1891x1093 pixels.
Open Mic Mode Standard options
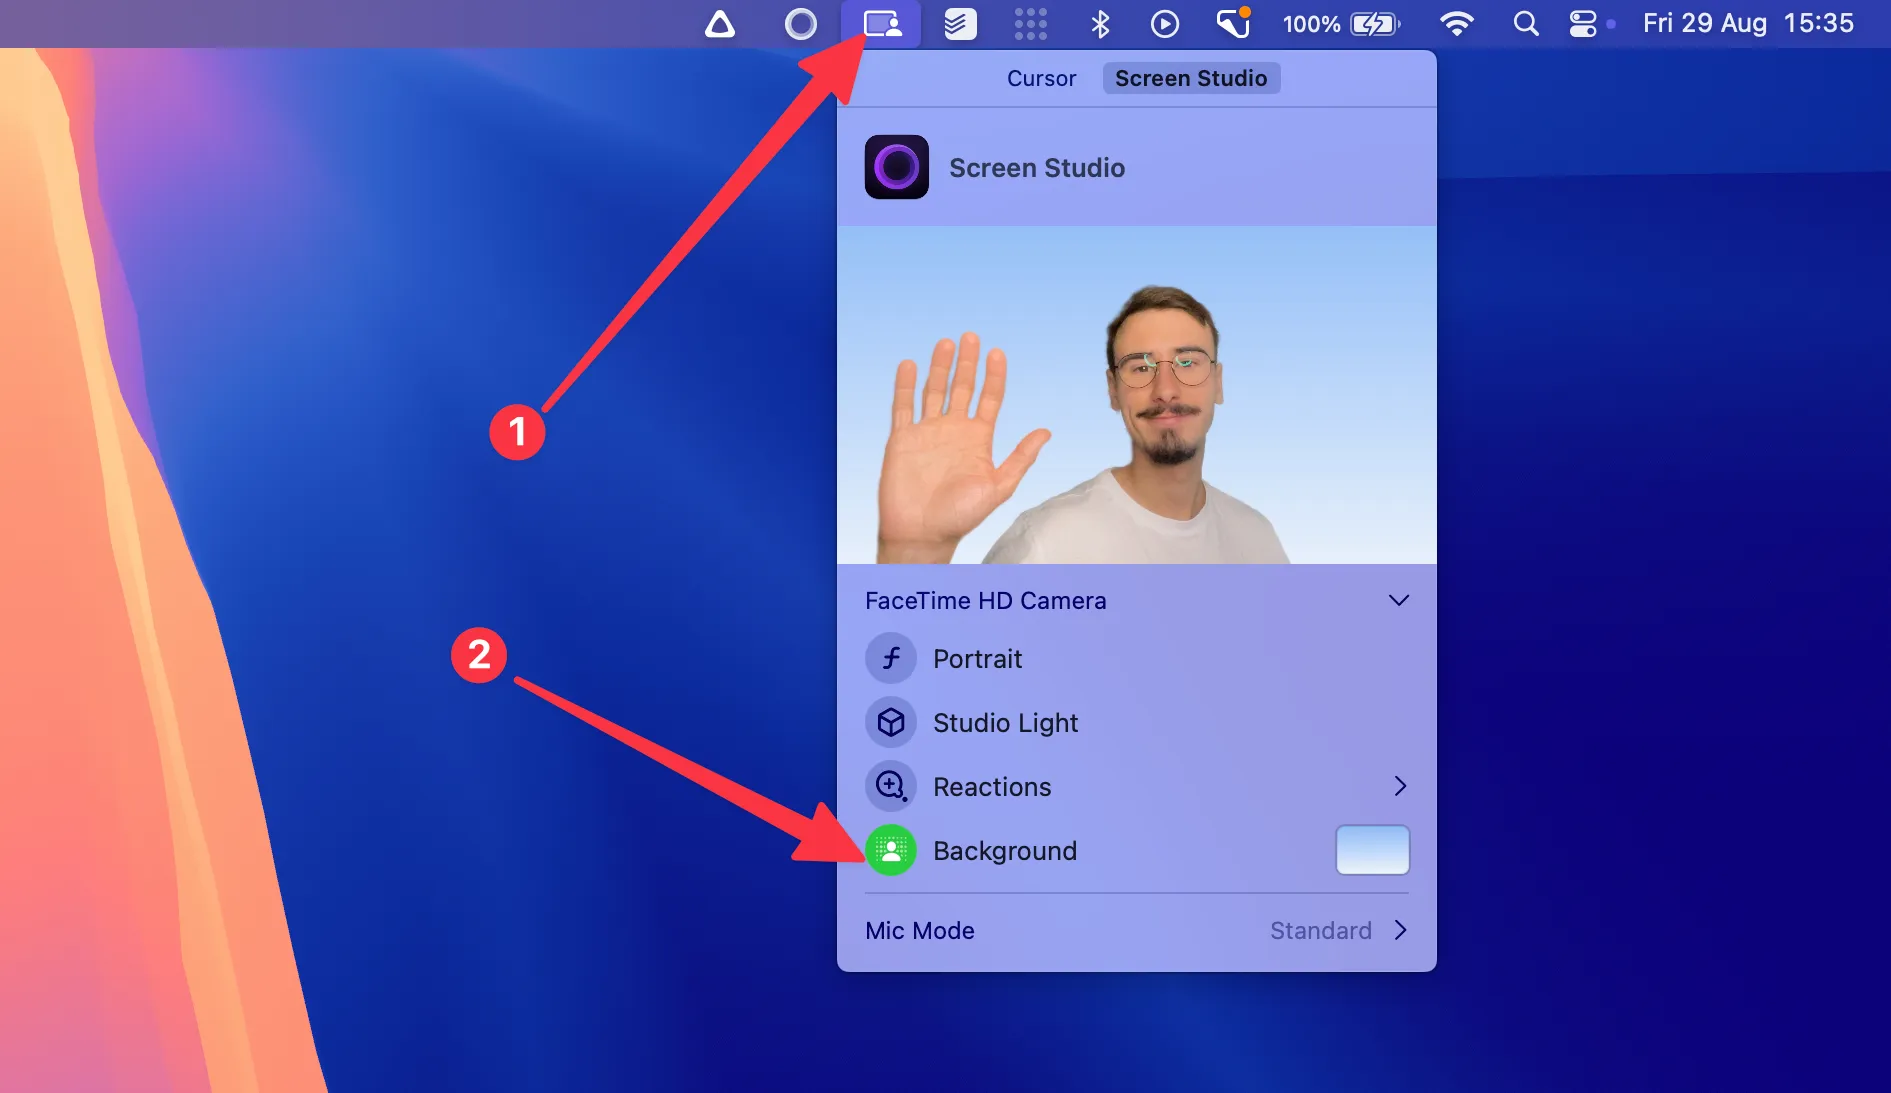coord(1338,931)
